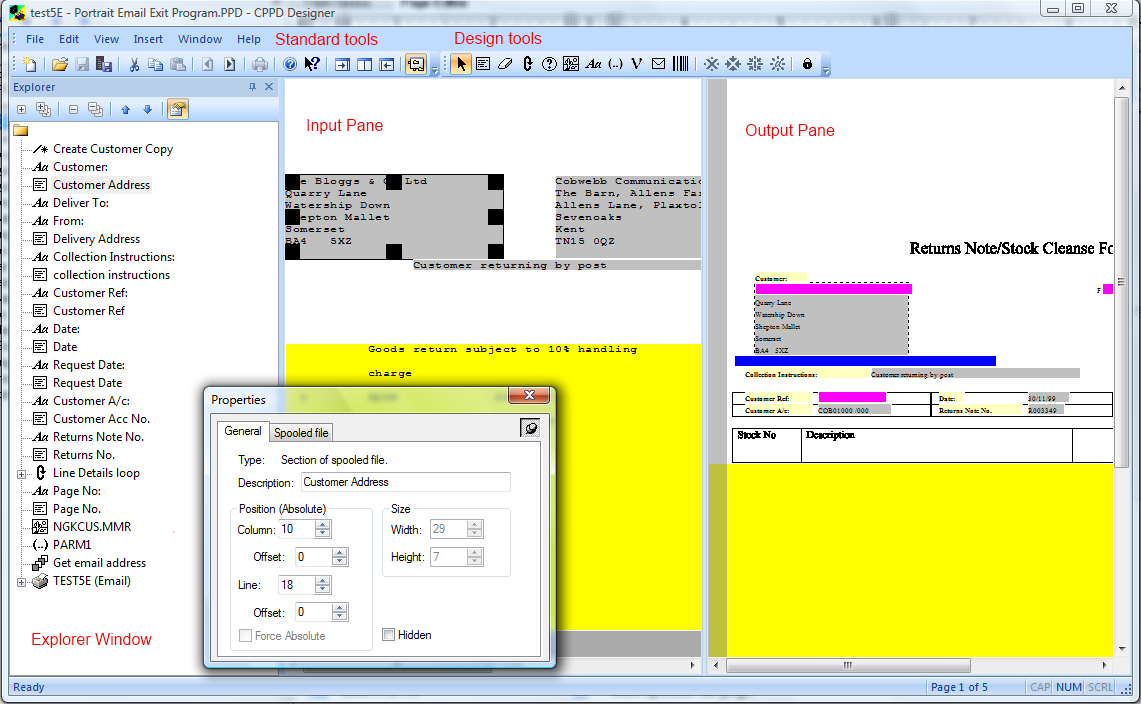Click the Column value field
This screenshot has width=1141, height=704.
[298, 529]
